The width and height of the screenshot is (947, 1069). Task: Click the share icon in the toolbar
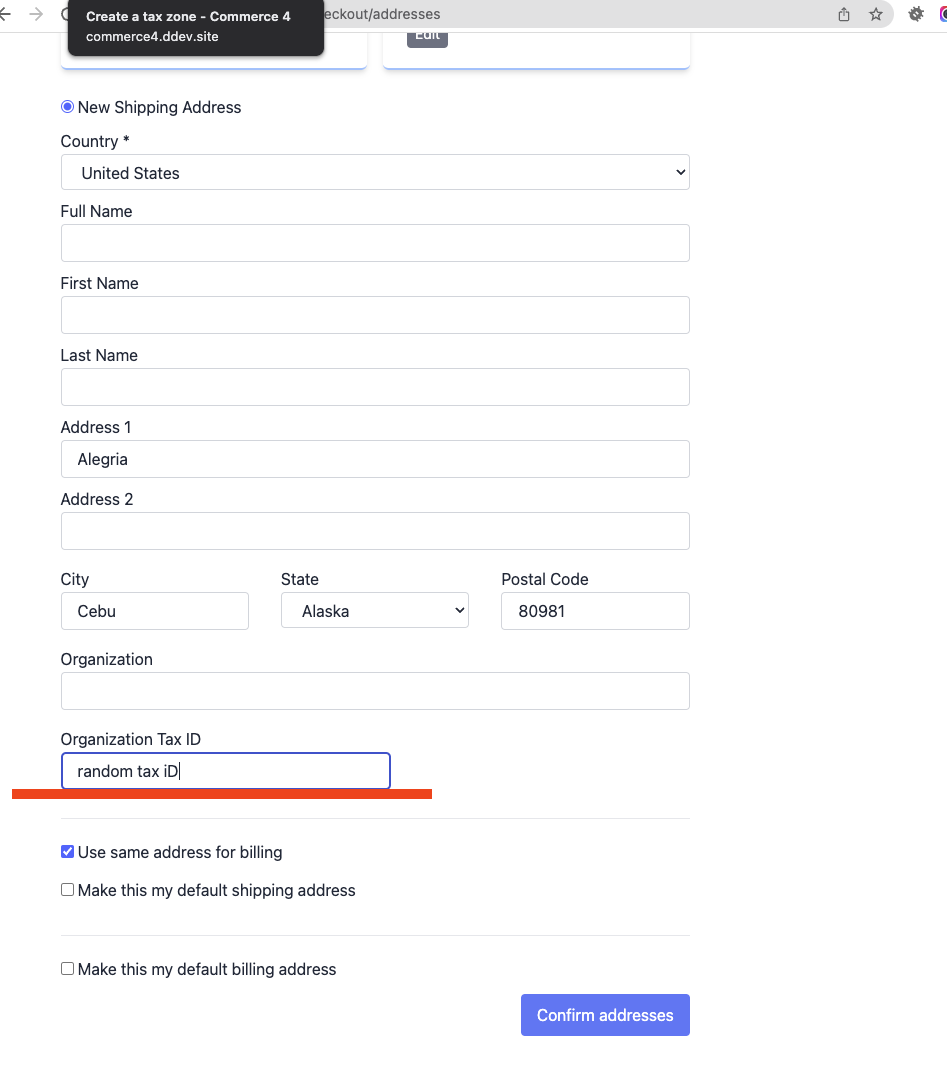click(x=843, y=14)
